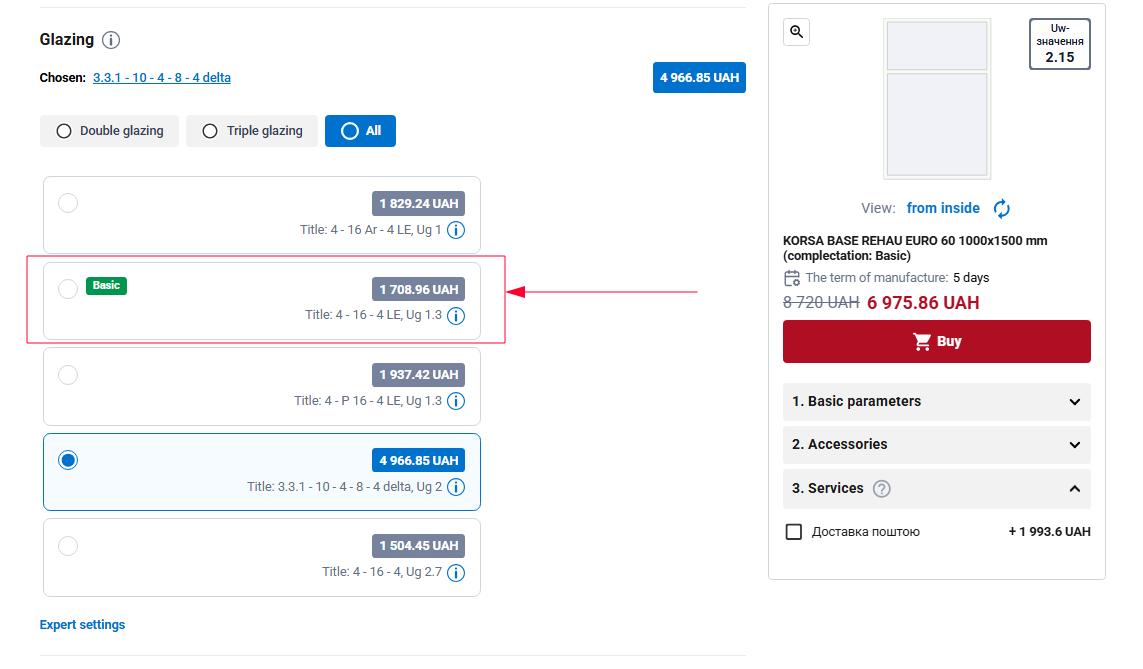Select the Triple glazing filter
The height and width of the screenshot is (669, 1143).
coord(252,131)
